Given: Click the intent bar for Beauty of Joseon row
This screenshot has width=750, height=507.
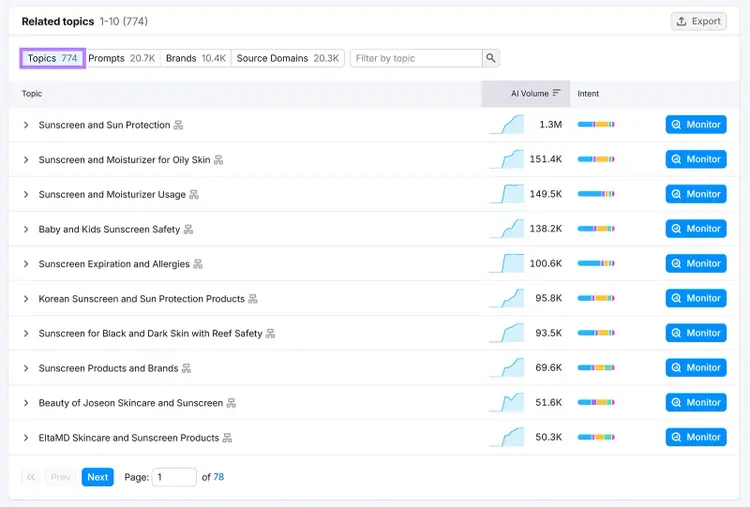Looking at the screenshot, I should click(596, 402).
